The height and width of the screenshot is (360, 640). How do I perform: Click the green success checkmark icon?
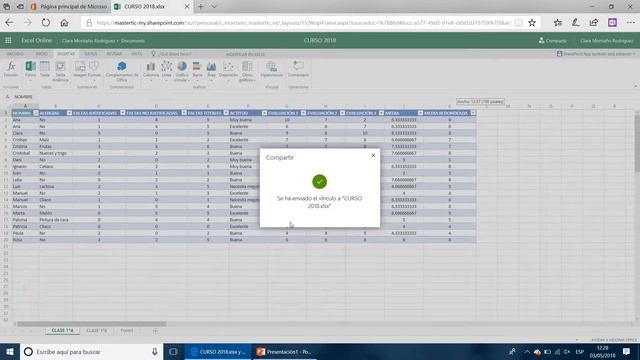pyautogui.click(x=320, y=182)
